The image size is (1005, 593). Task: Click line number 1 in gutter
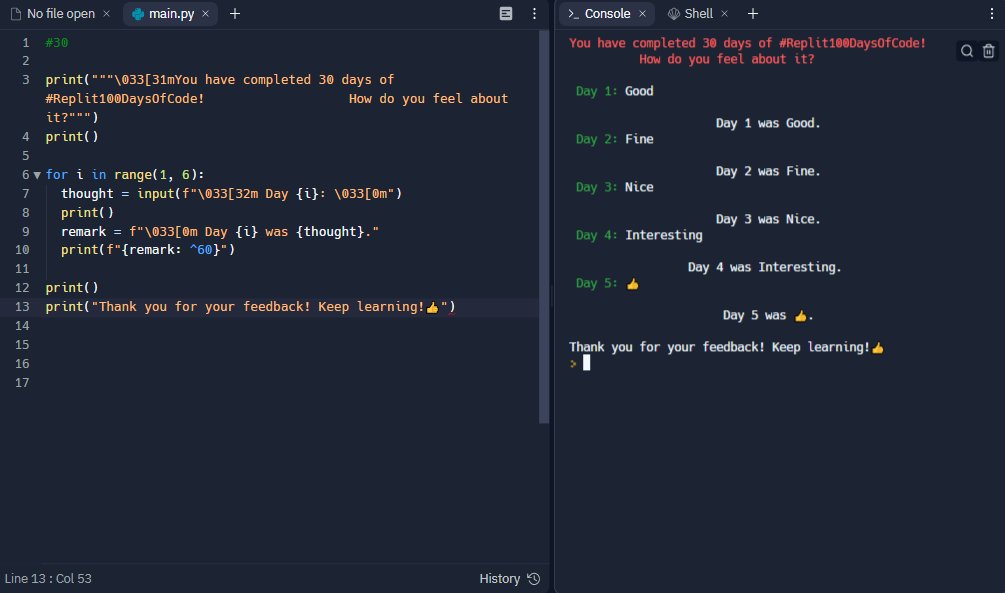coord(26,42)
